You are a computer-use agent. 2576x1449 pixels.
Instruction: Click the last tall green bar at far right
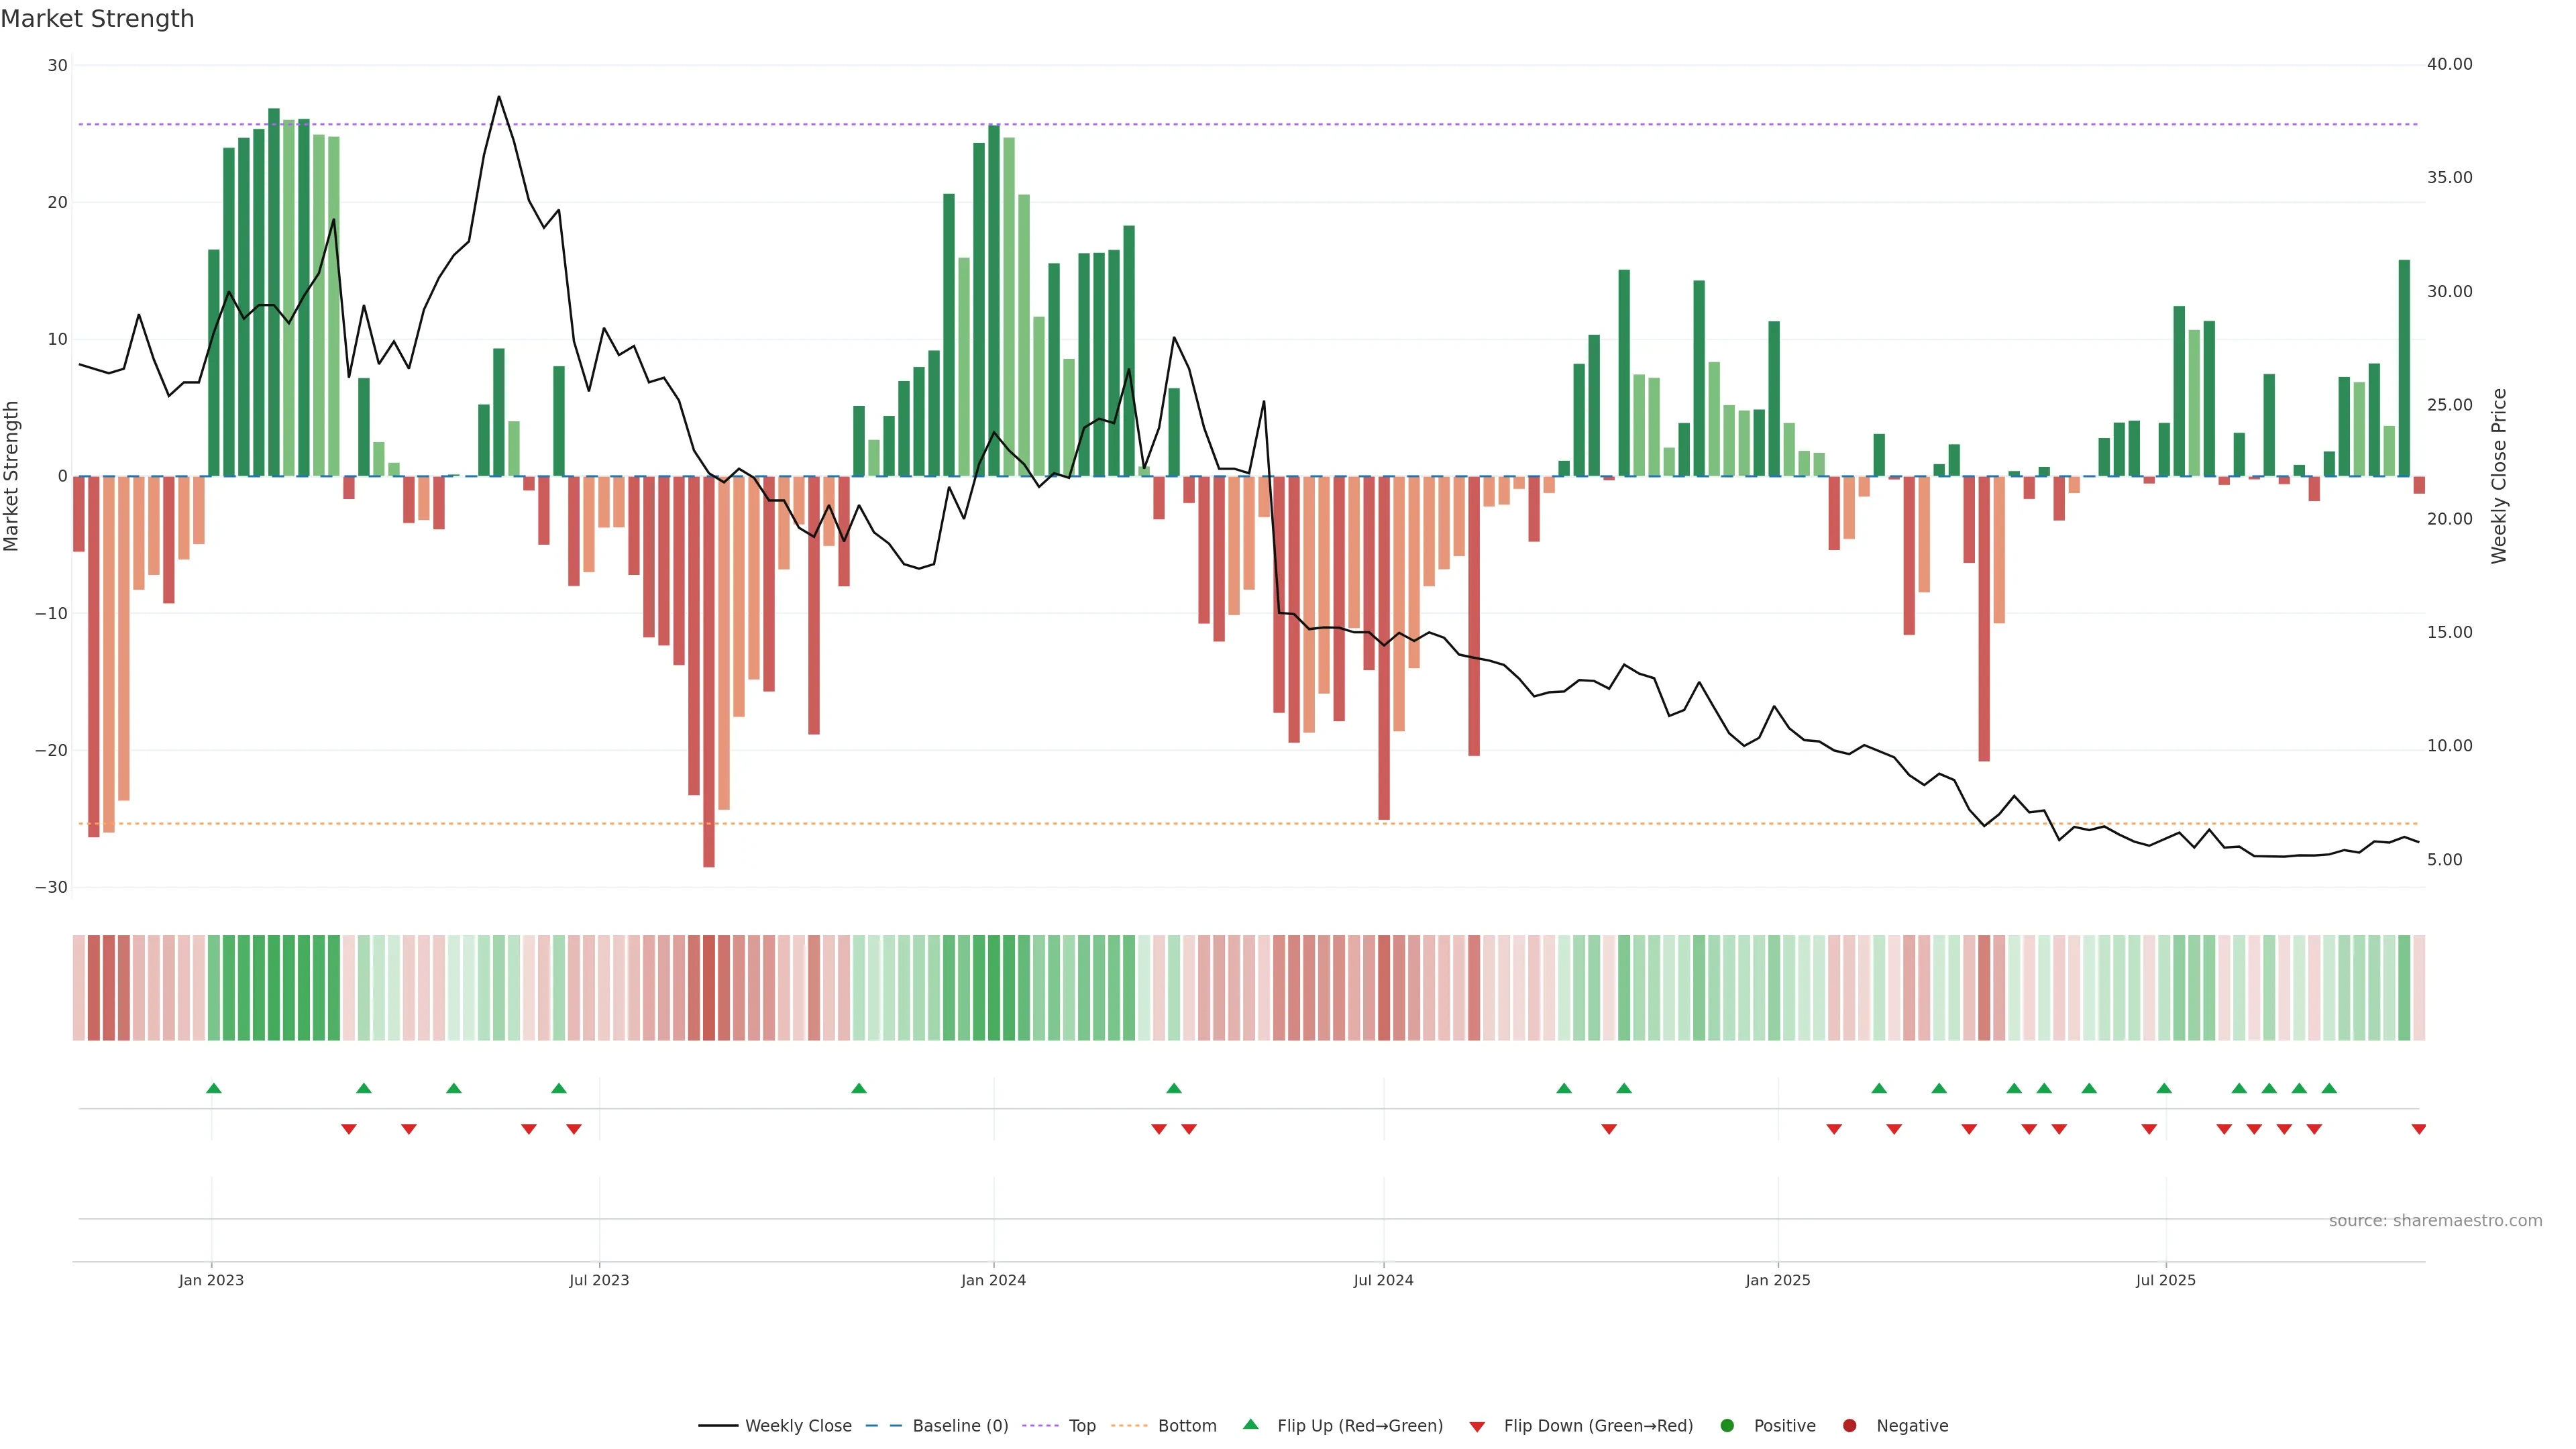pos(2404,368)
